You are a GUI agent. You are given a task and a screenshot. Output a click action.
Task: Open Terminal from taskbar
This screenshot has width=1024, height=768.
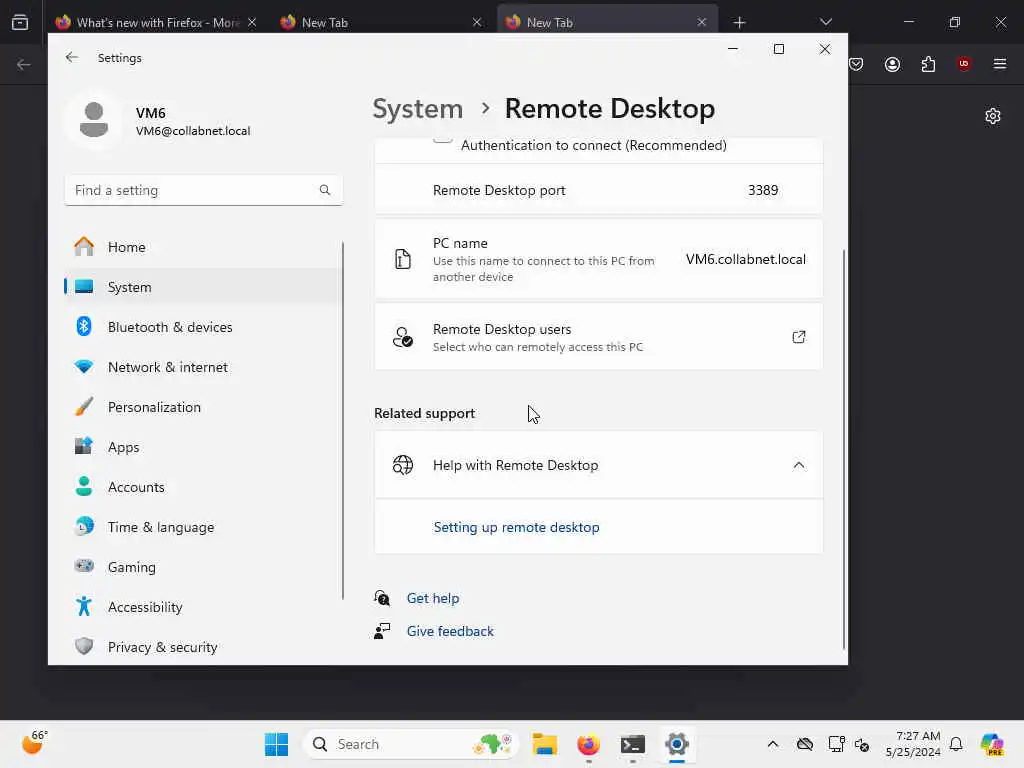coord(633,744)
